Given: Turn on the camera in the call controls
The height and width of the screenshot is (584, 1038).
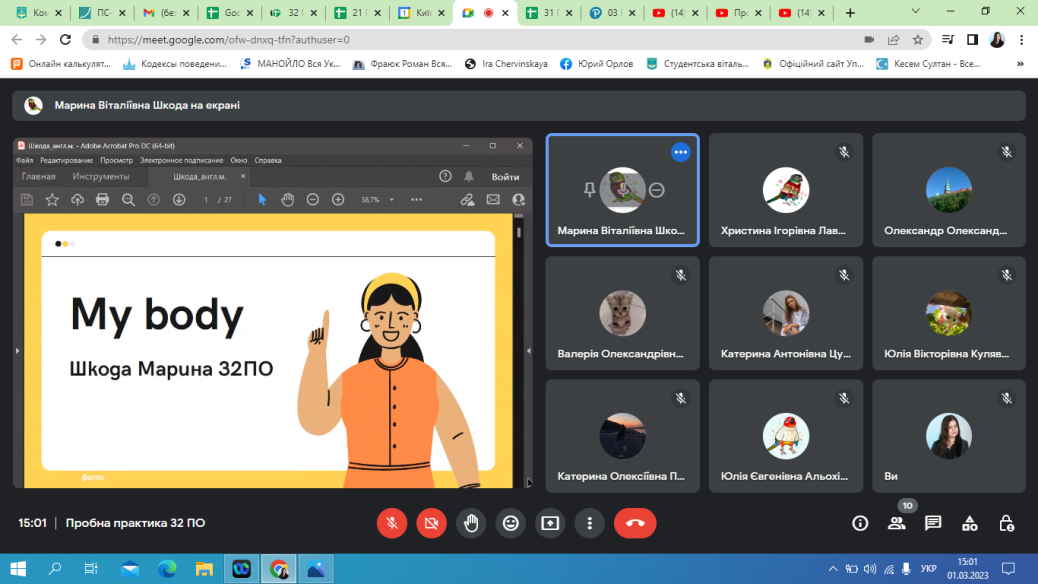Looking at the screenshot, I should tap(432, 523).
